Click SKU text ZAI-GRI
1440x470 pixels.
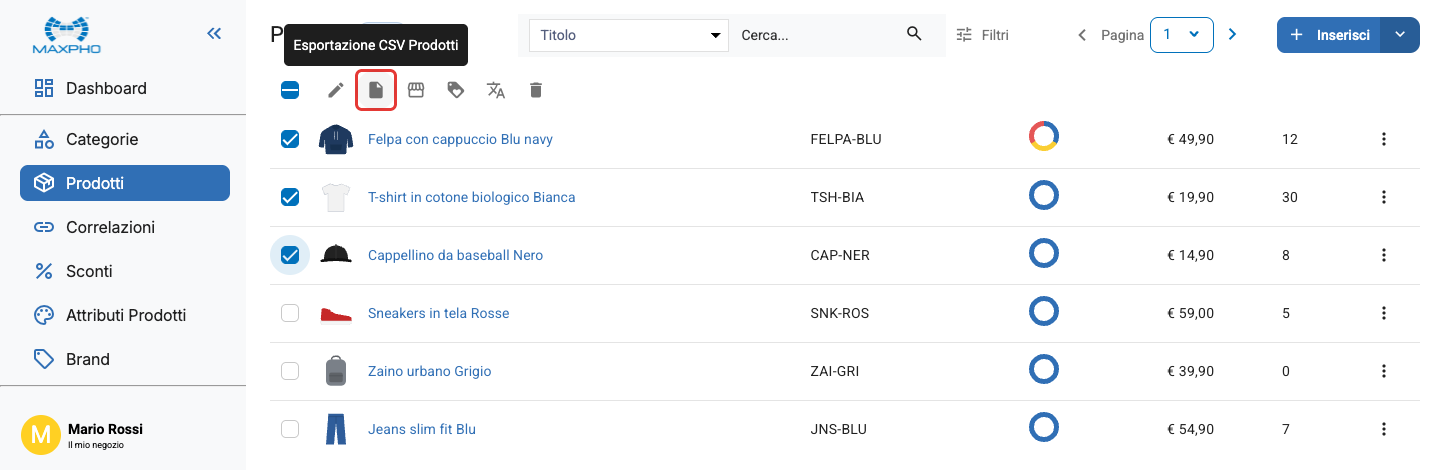click(x=834, y=371)
